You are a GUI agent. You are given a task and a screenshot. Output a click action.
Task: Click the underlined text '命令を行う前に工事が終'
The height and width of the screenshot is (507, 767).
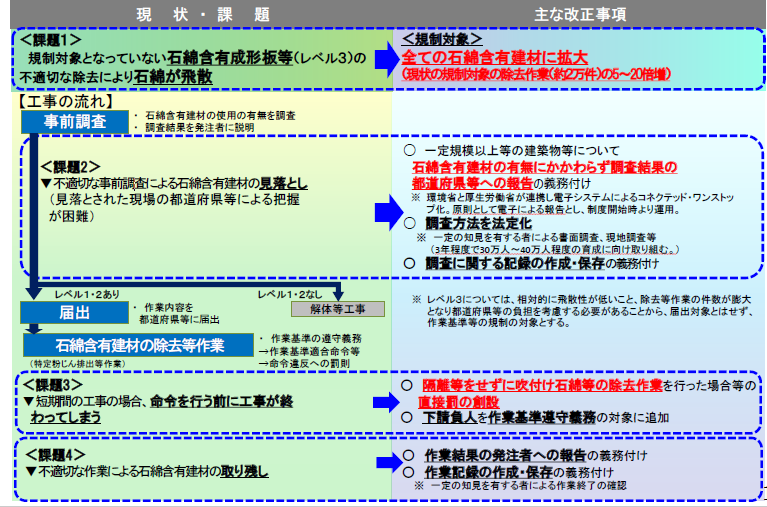[x=222, y=401]
